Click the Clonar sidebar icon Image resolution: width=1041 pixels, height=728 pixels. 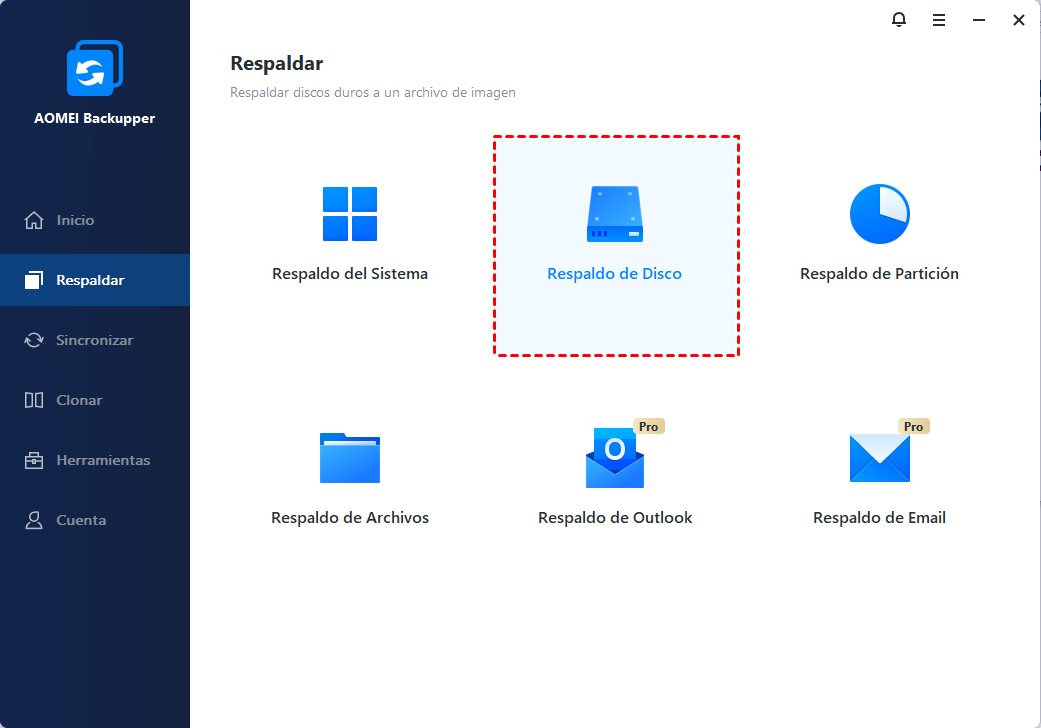(34, 400)
